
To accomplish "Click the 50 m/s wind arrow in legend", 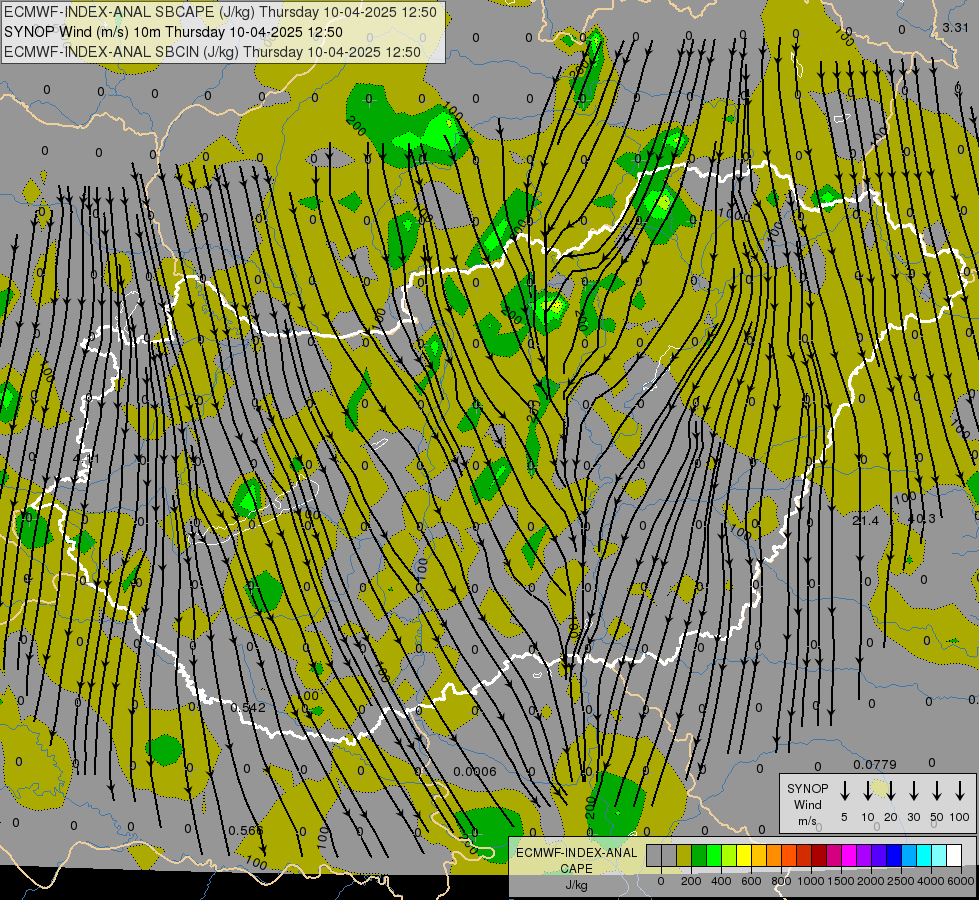I will tap(937, 791).
